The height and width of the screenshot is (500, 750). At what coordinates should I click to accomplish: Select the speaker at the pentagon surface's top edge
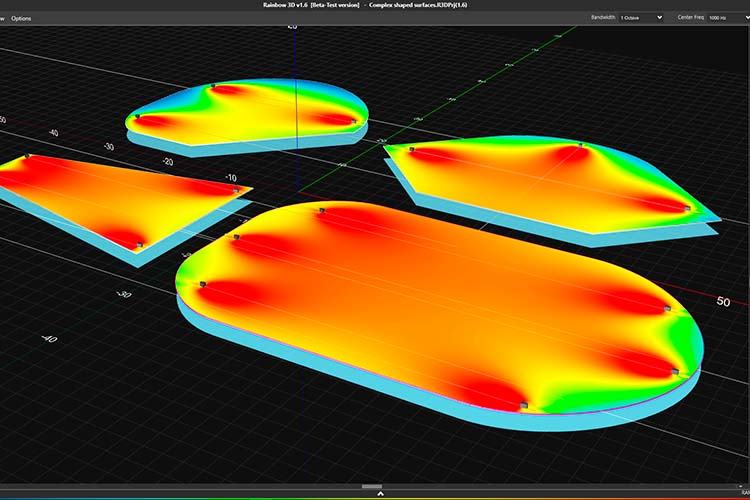581,145
